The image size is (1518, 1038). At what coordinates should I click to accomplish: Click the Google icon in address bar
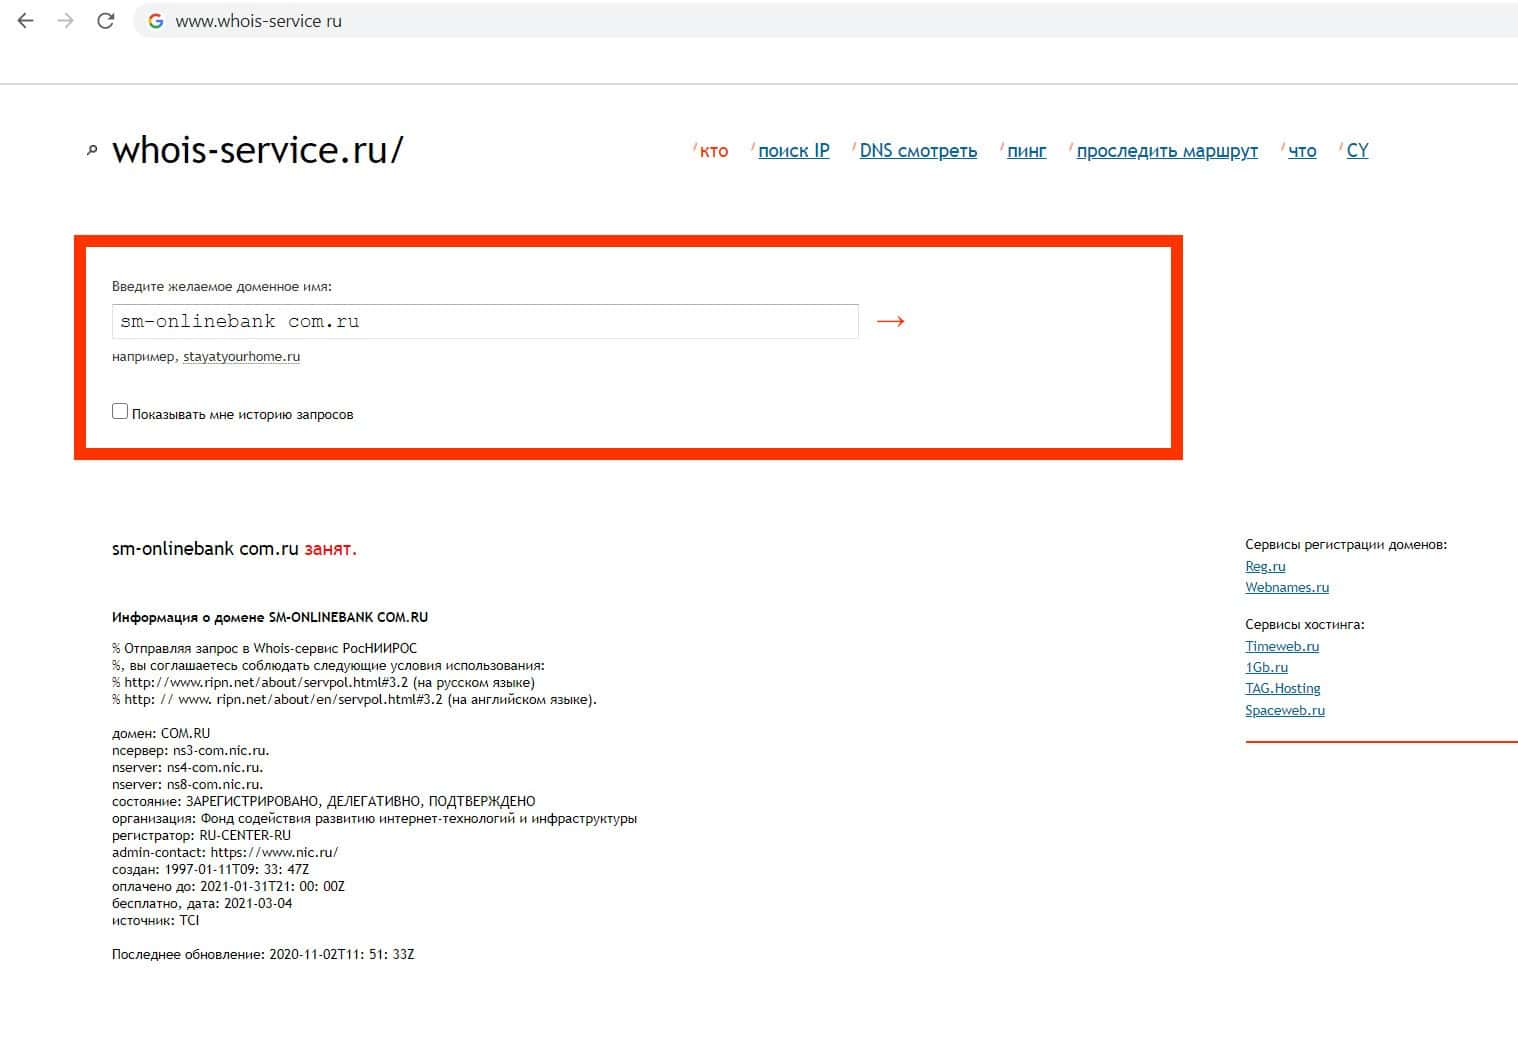(156, 21)
